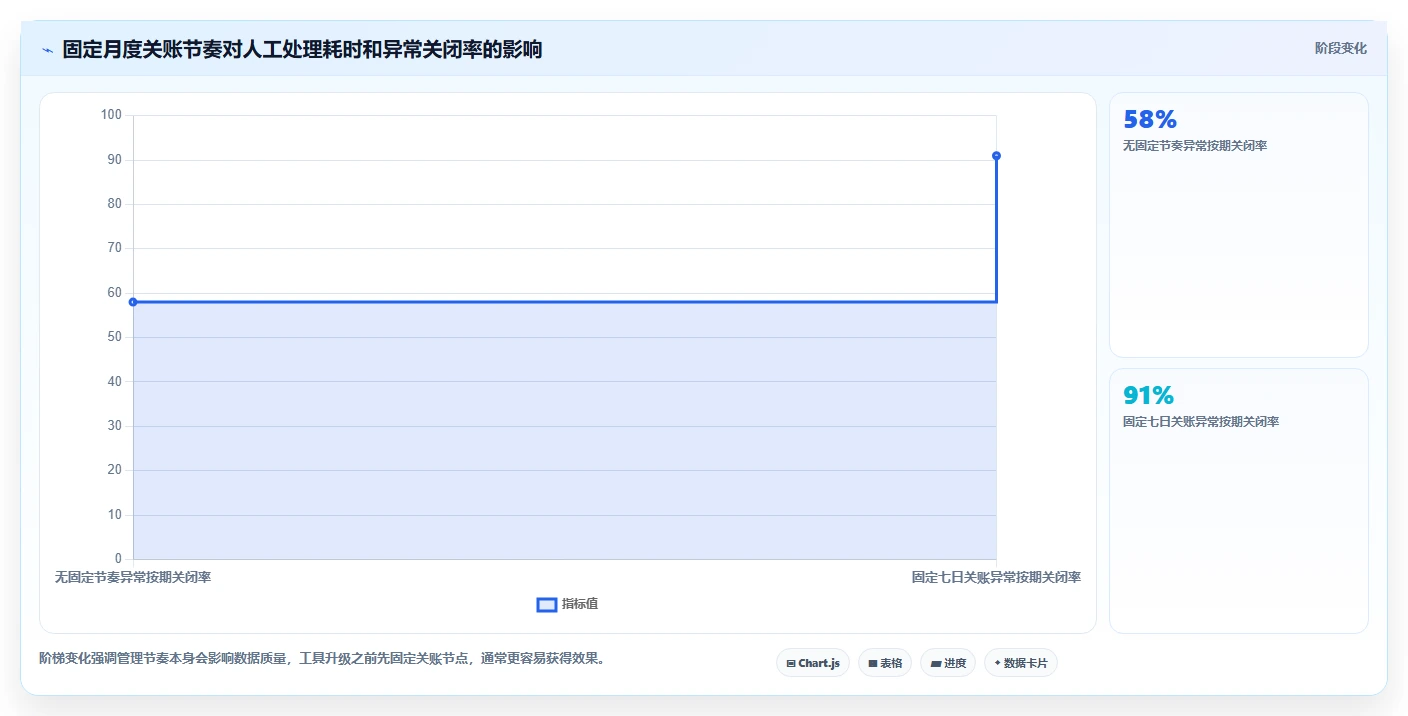
Task: Click the card label 固定七日关账异常按期关闭率
Action: [x=1201, y=422]
